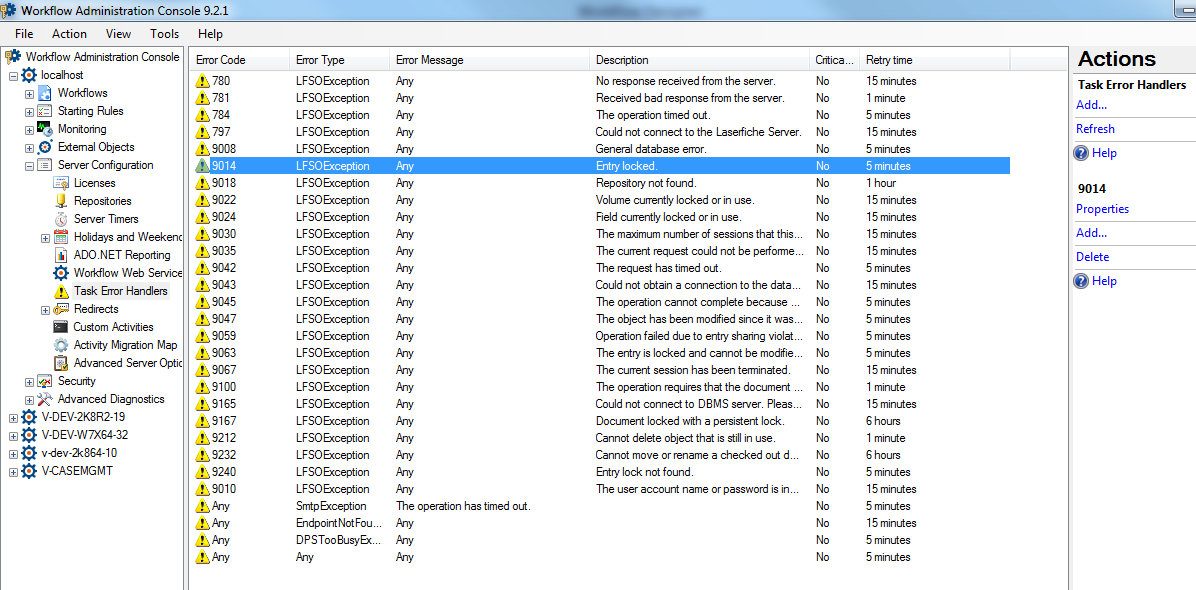1196x590 pixels.
Task: Click the Licenses icon
Action: (61, 183)
